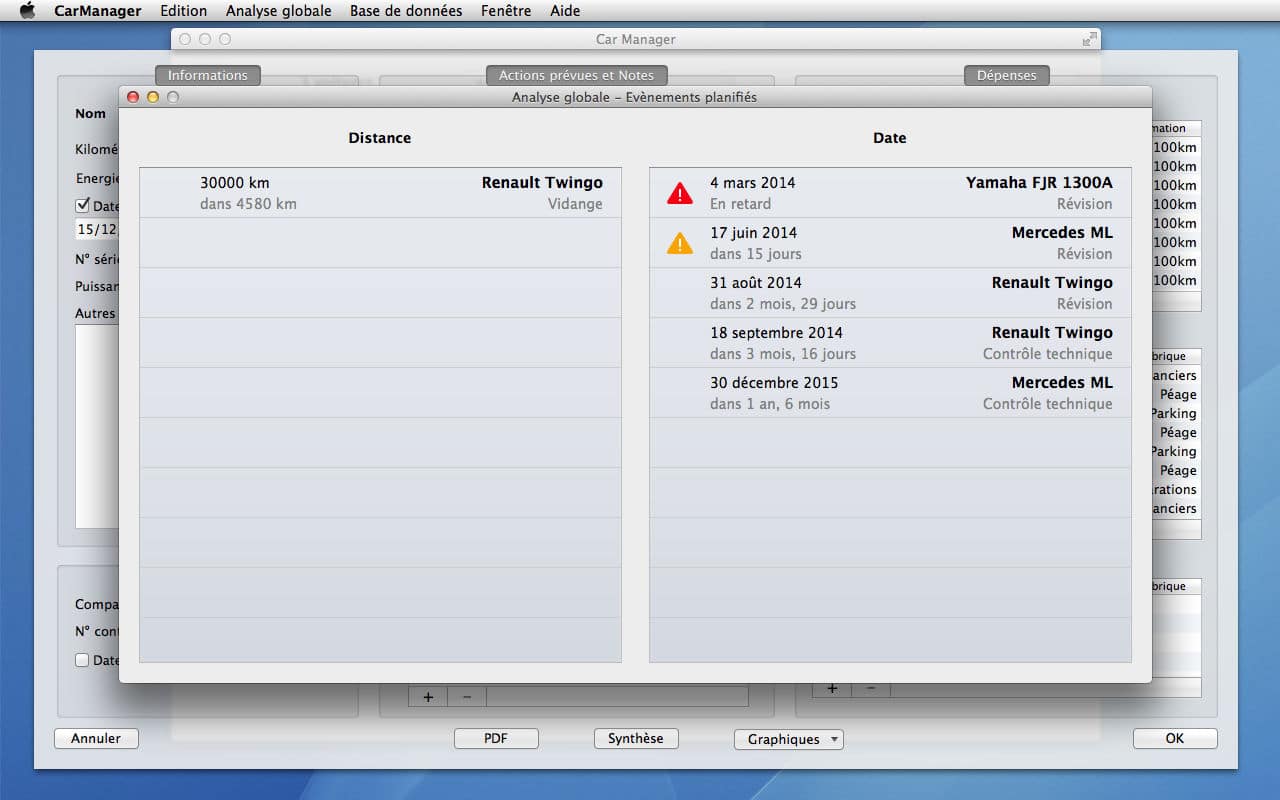Open the Synthèse report button

[x=636, y=739]
